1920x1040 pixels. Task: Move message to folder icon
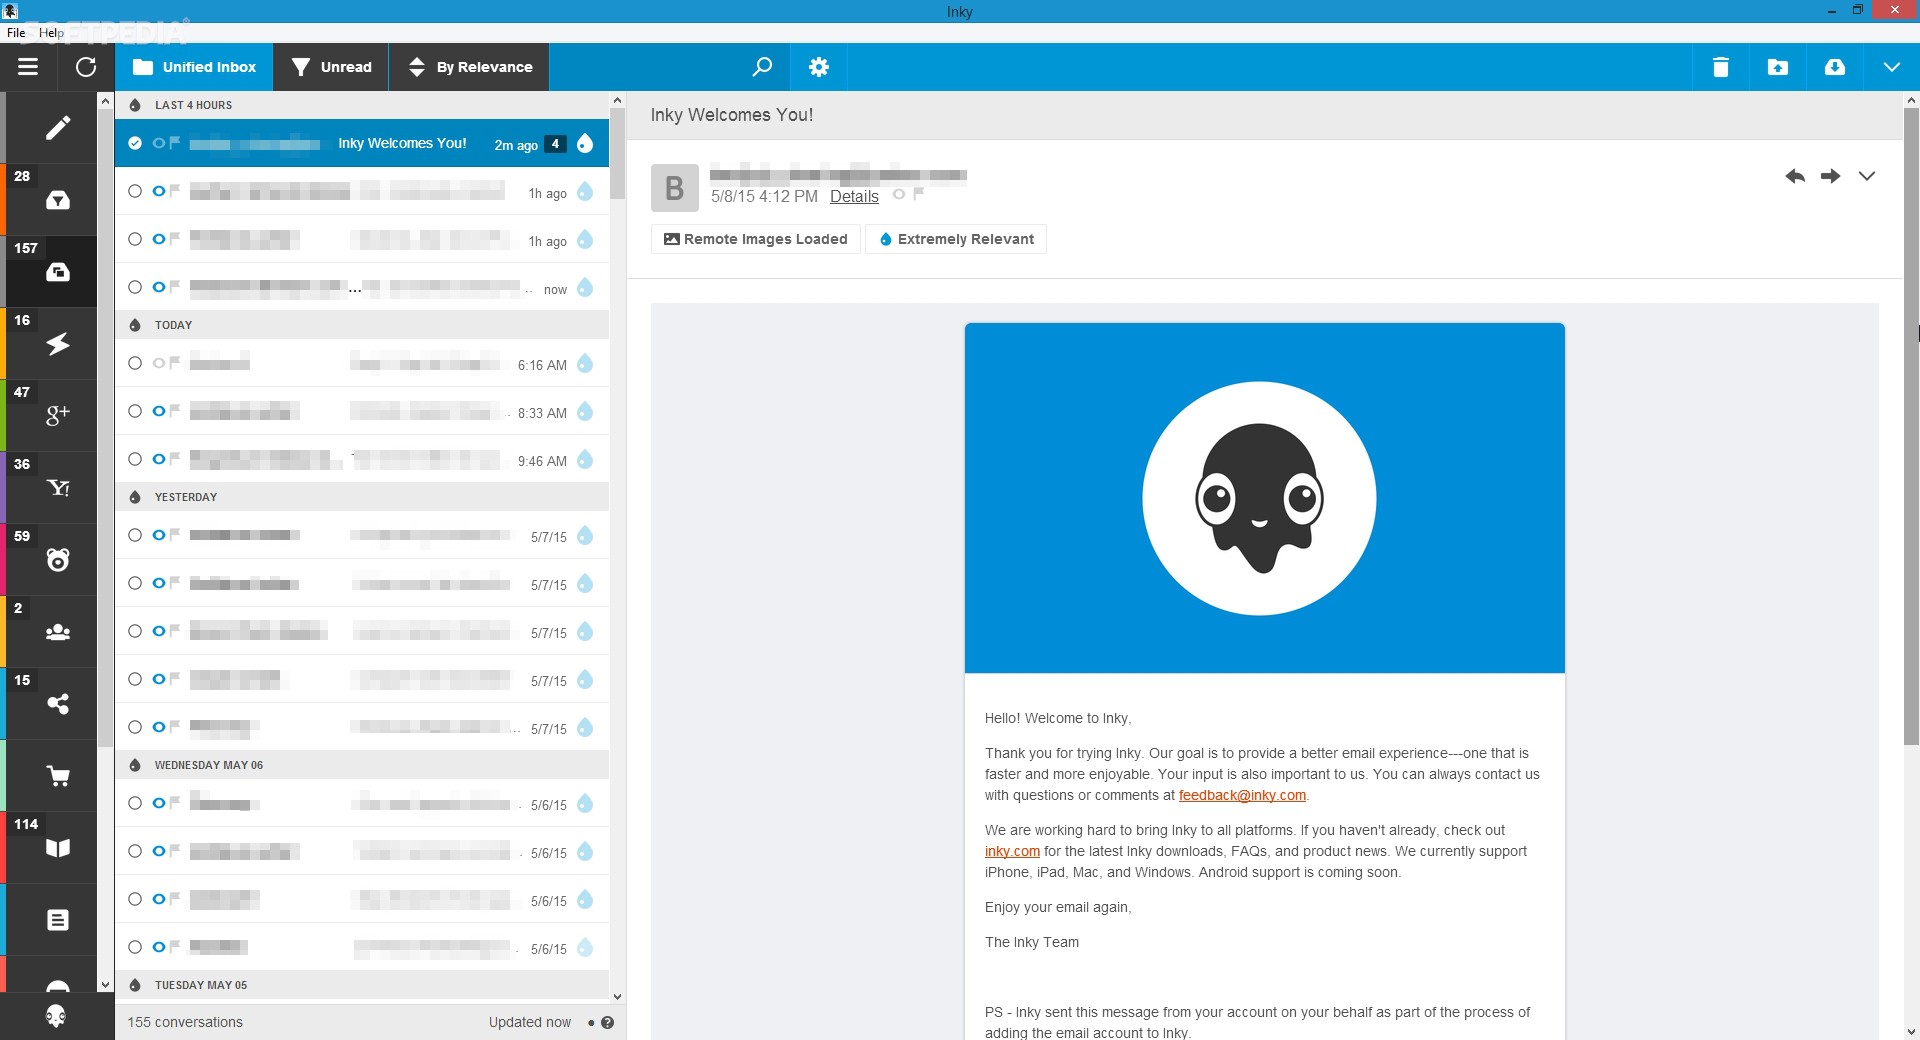point(1777,67)
